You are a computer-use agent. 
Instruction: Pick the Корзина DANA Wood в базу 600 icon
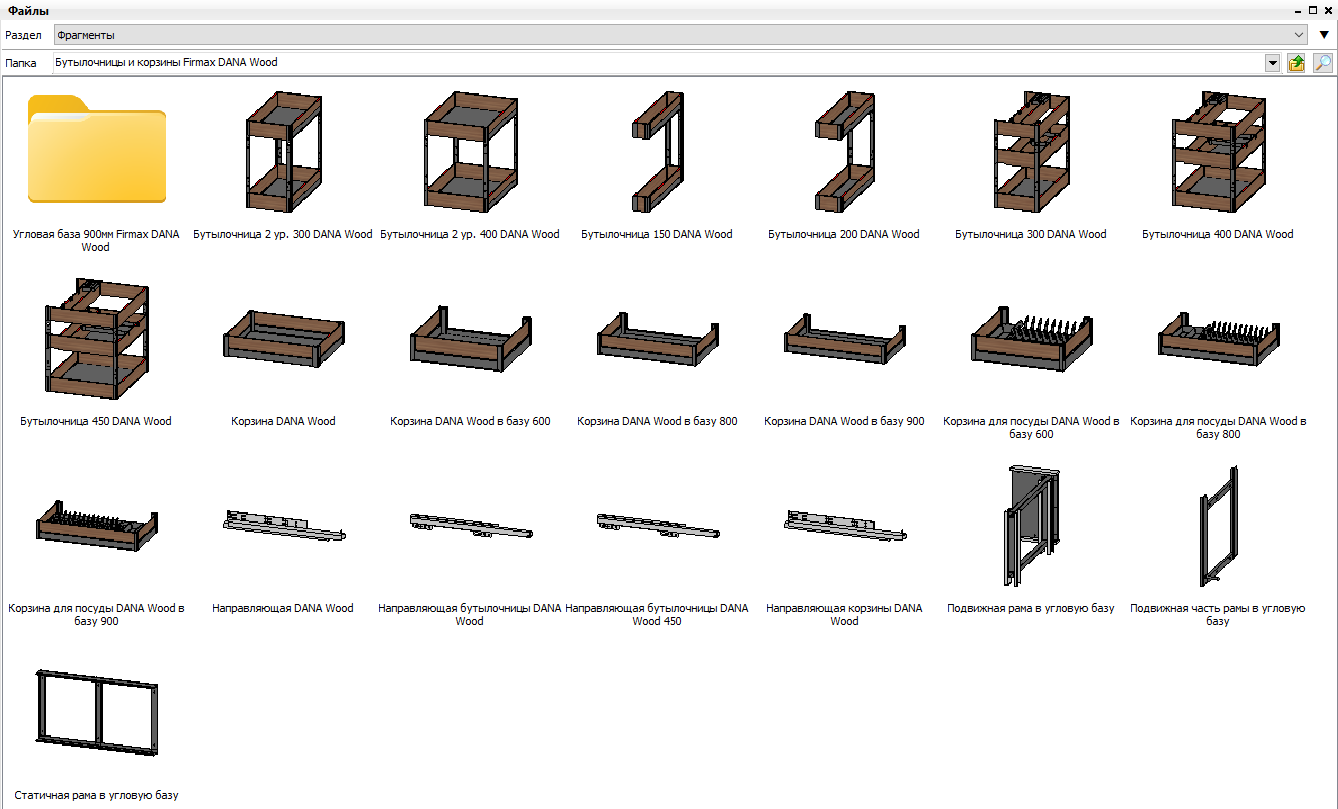(471, 339)
